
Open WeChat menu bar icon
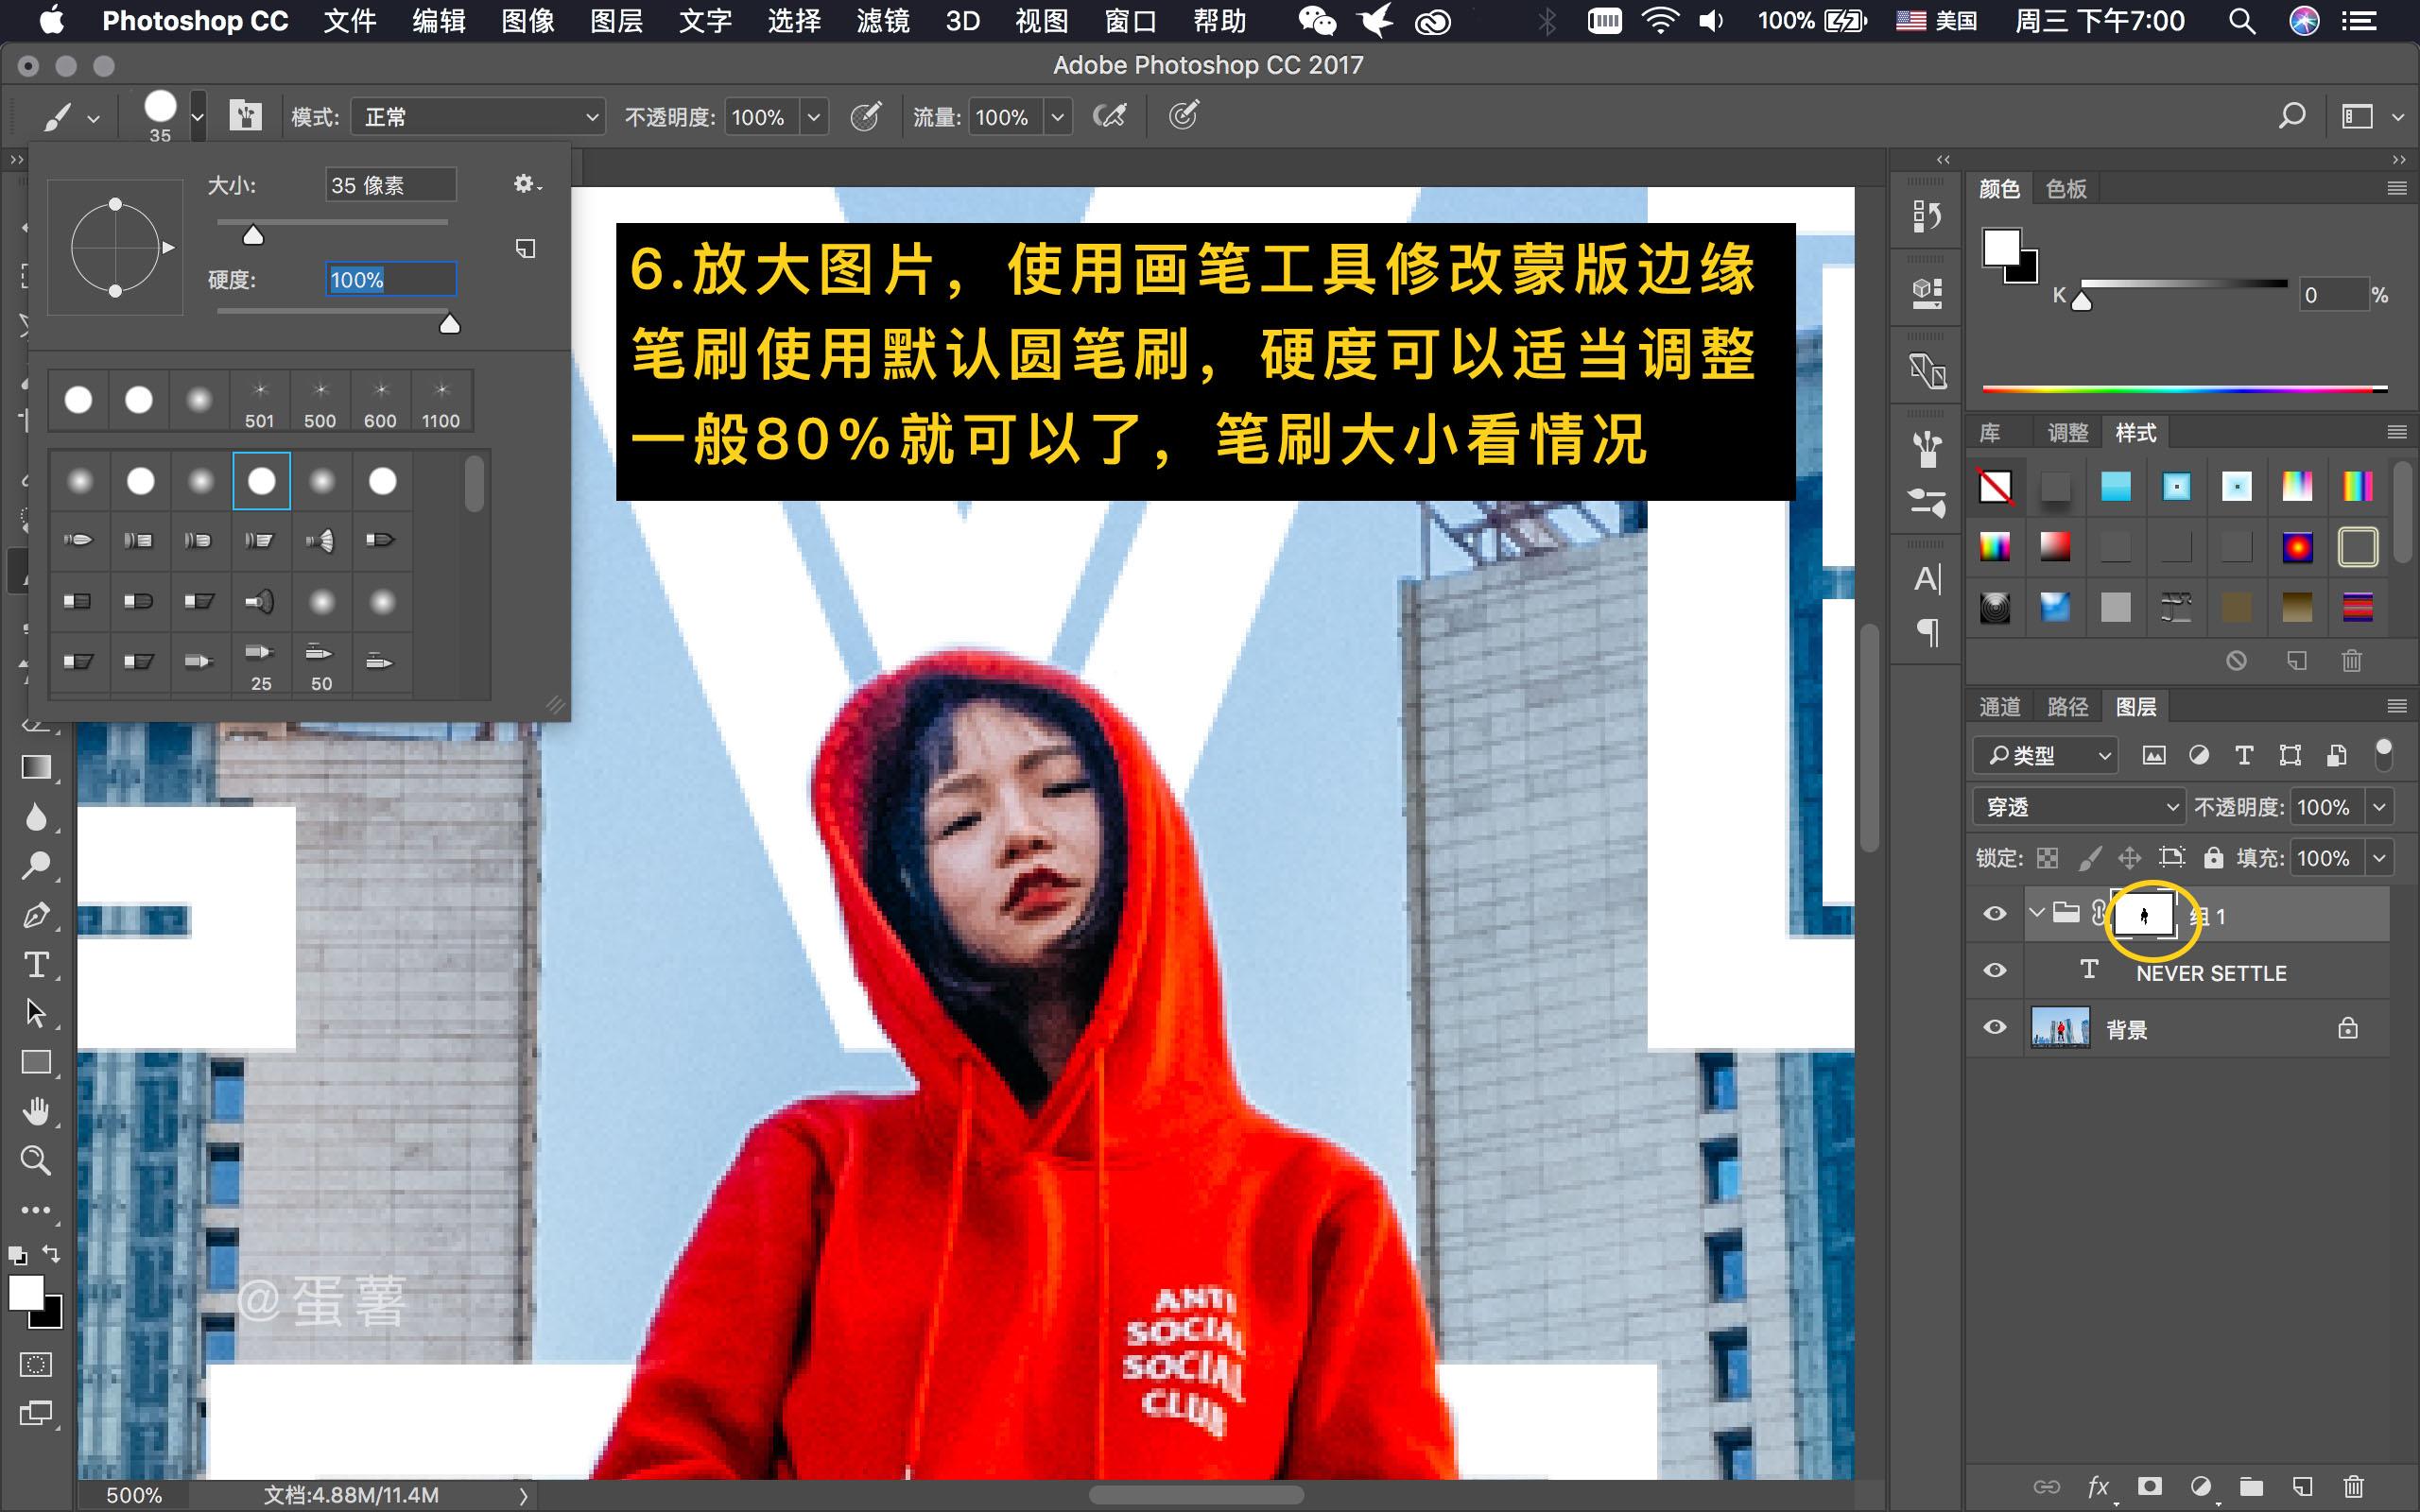coord(1317,21)
